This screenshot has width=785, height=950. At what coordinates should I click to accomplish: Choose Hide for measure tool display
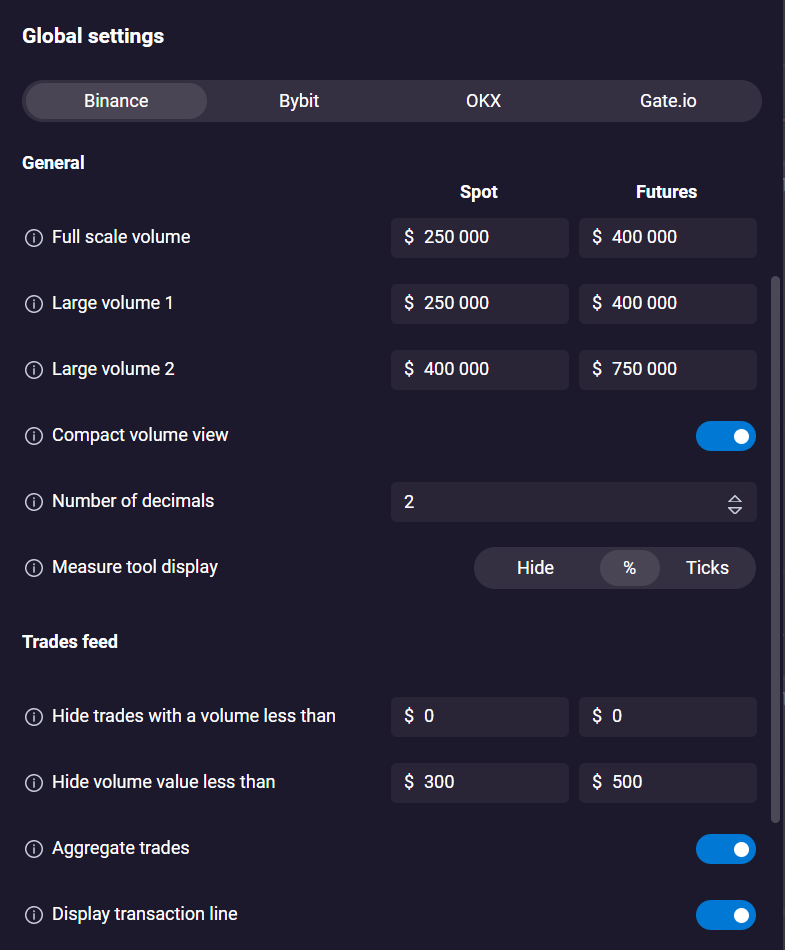pos(535,568)
